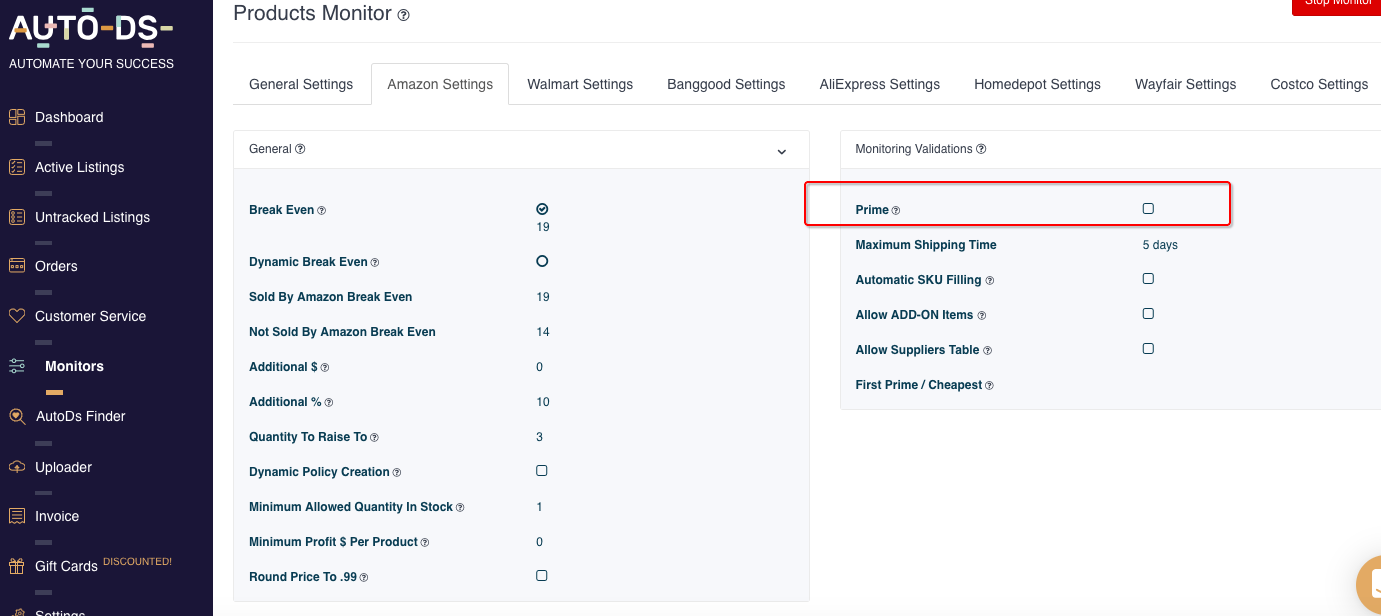Click help icon next to Quantity To Raise To
The height and width of the screenshot is (616, 1381).
point(374,438)
